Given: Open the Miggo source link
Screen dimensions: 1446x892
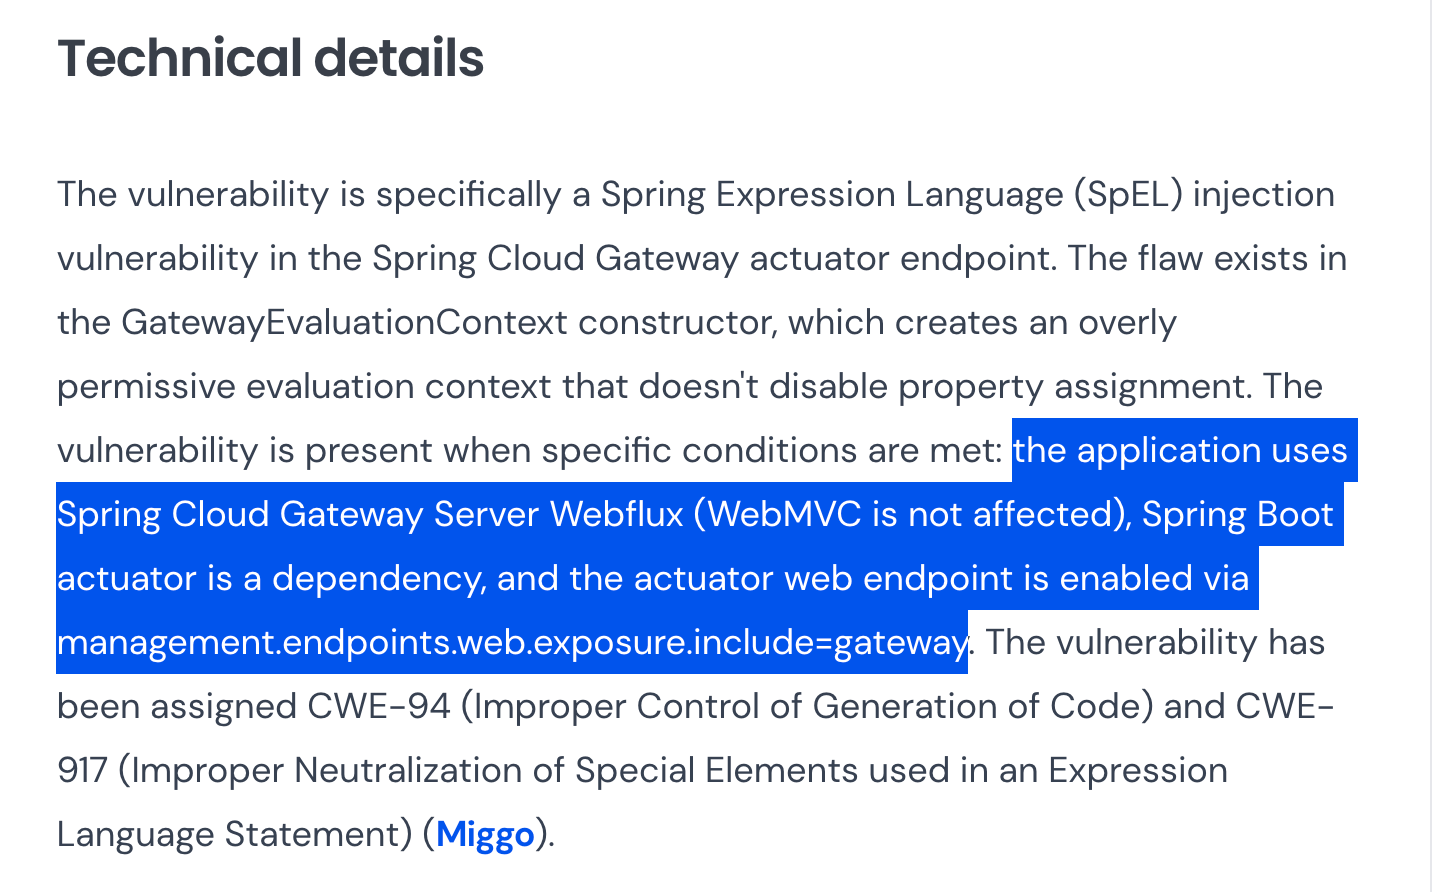Looking at the screenshot, I should tap(485, 834).
